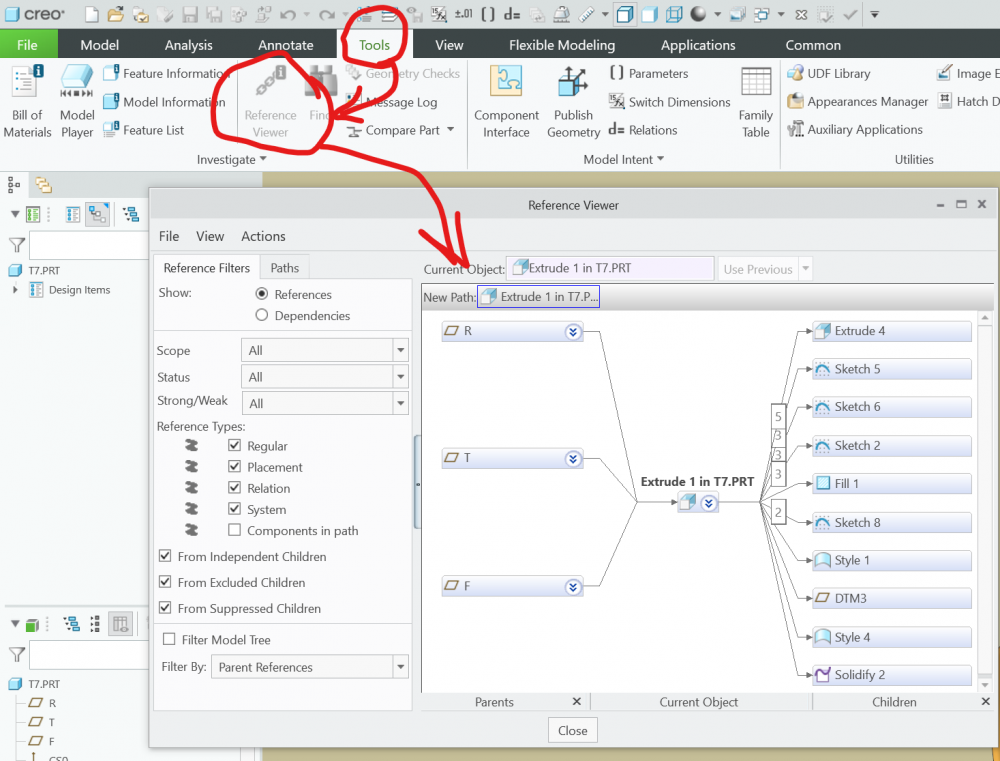Screen dimensions: 1000x761
Task: Click the model tree filter input field
Action: tap(89, 245)
